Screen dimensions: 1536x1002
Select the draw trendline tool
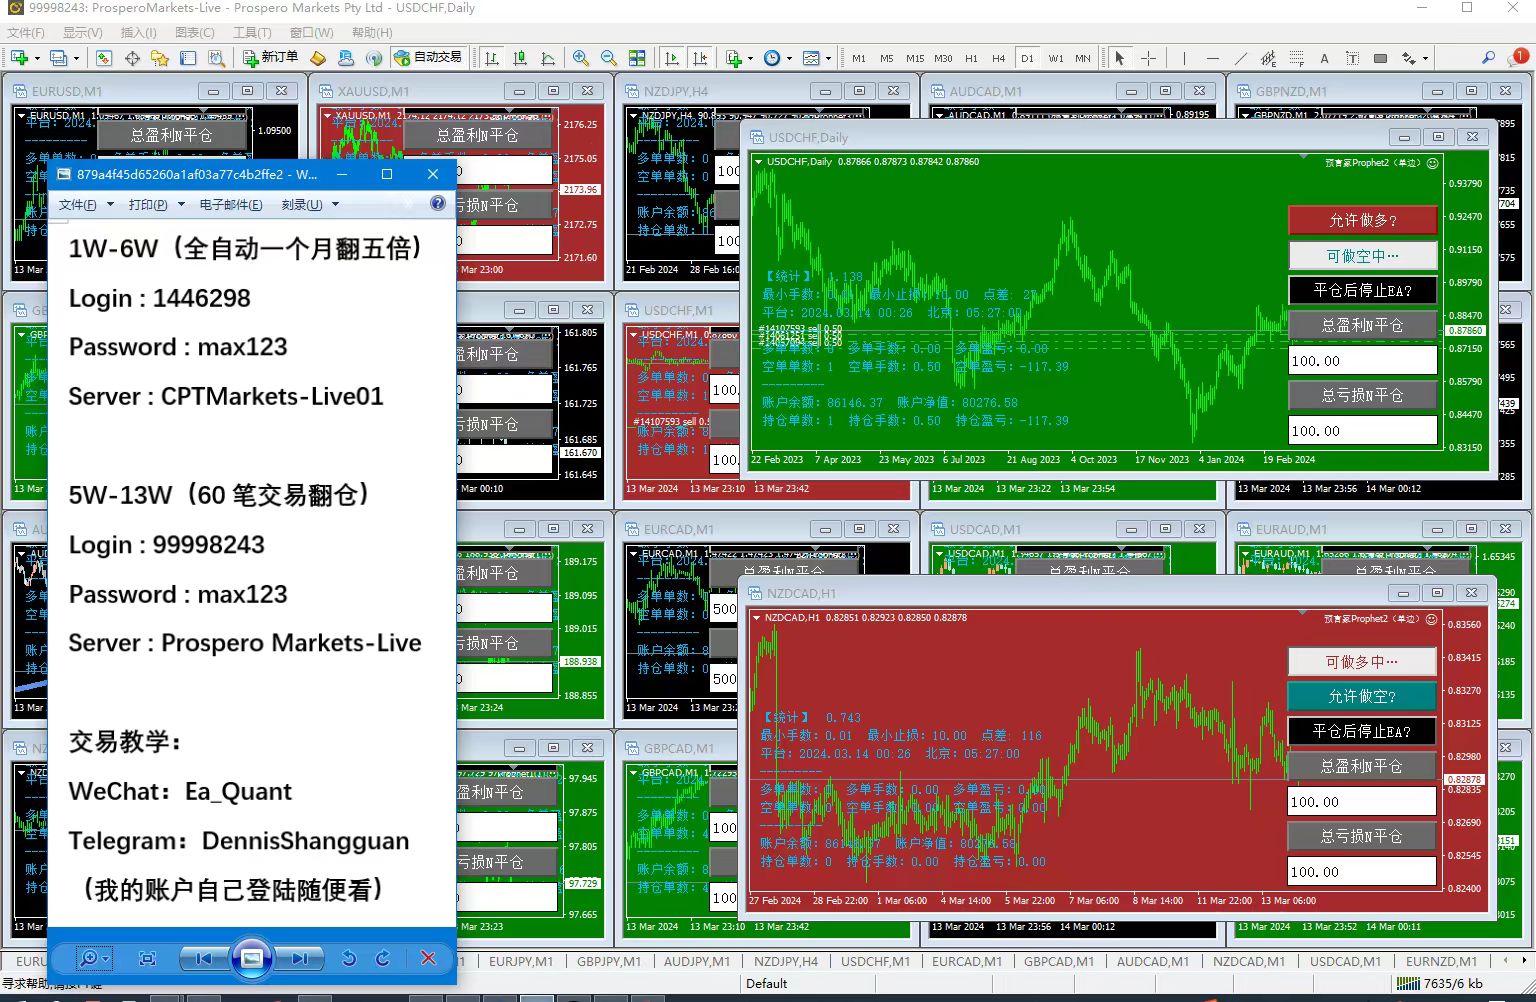click(x=1240, y=58)
